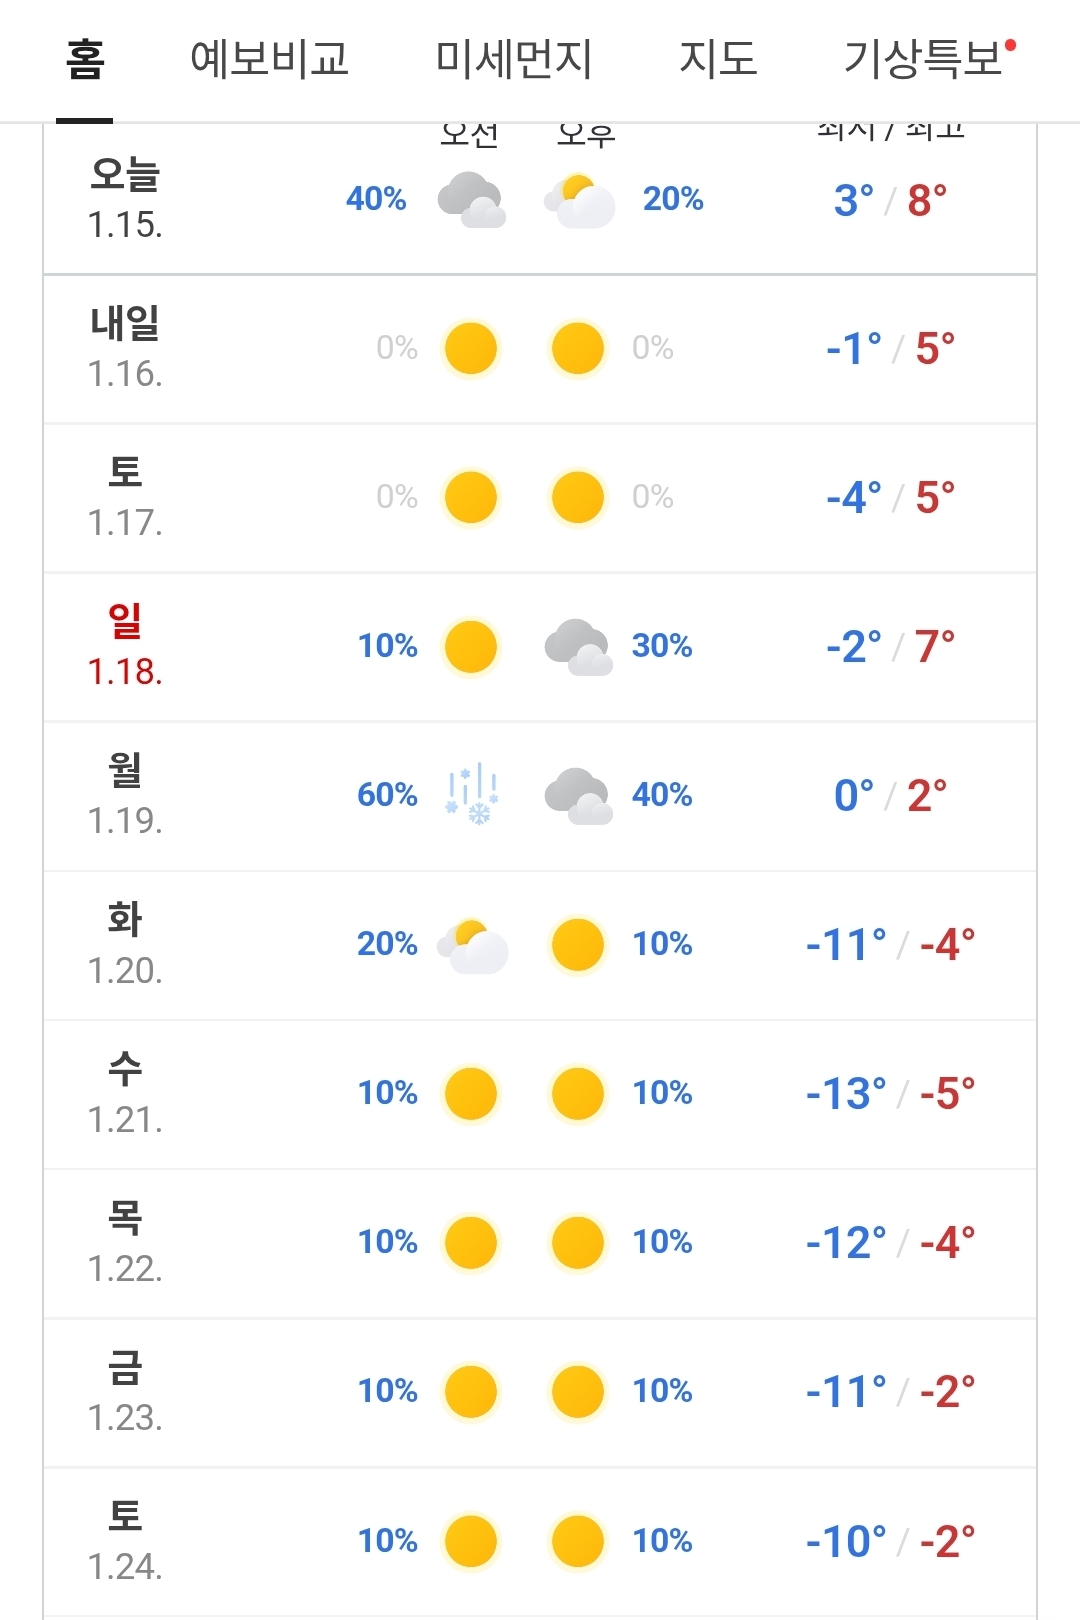Open the 홈 tab

coord(85,60)
